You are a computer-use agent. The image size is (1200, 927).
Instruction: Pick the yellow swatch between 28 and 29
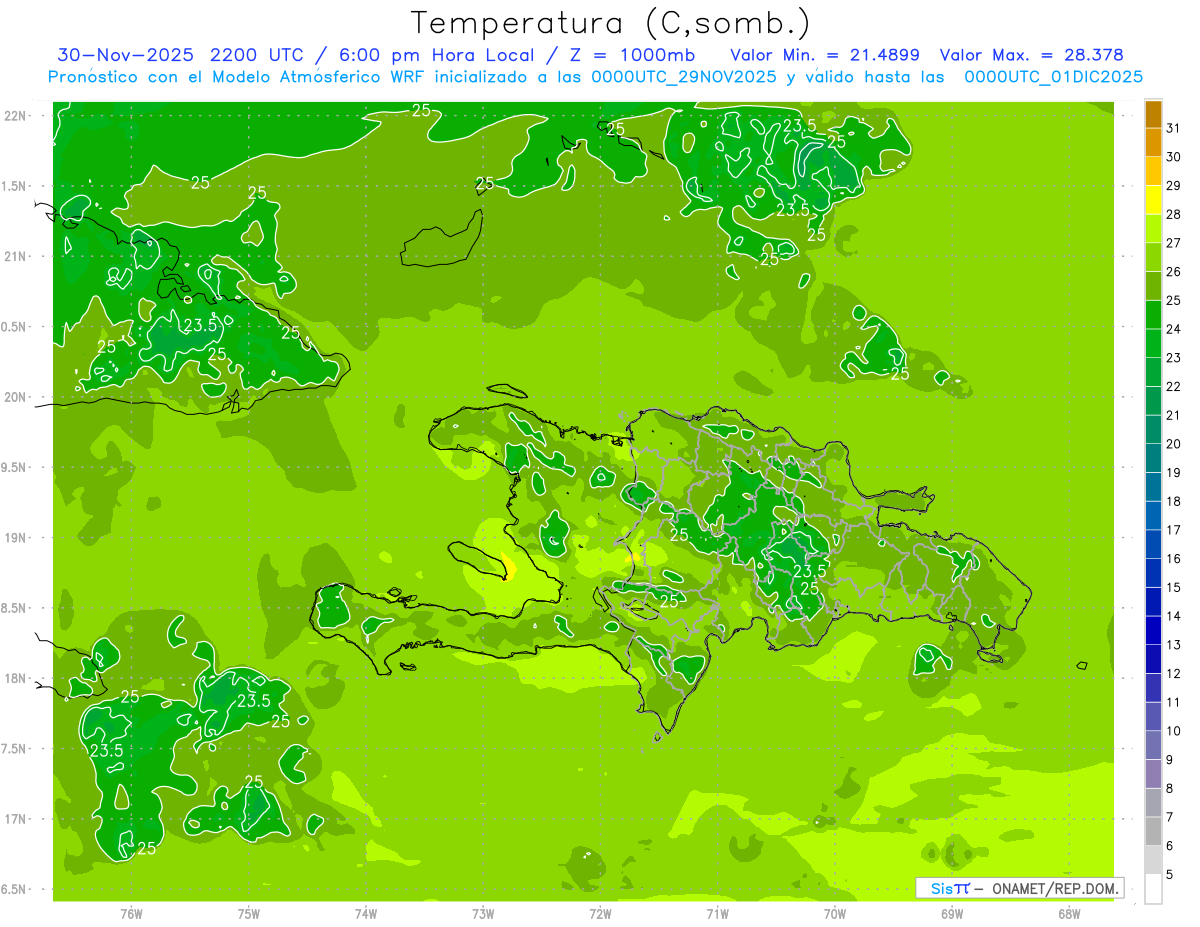pos(1153,200)
